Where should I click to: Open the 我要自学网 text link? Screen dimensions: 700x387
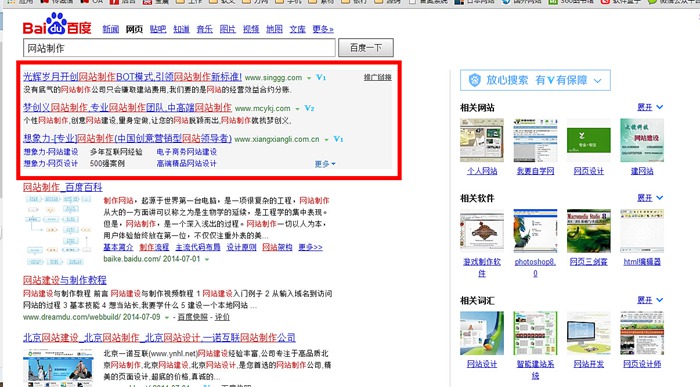pos(535,171)
